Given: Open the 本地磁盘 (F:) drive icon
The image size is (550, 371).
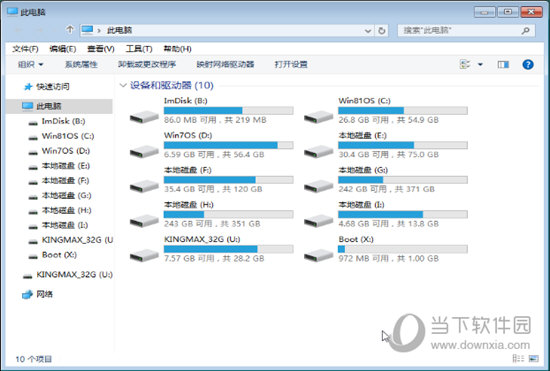Looking at the screenshot, I should click(144, 186).
